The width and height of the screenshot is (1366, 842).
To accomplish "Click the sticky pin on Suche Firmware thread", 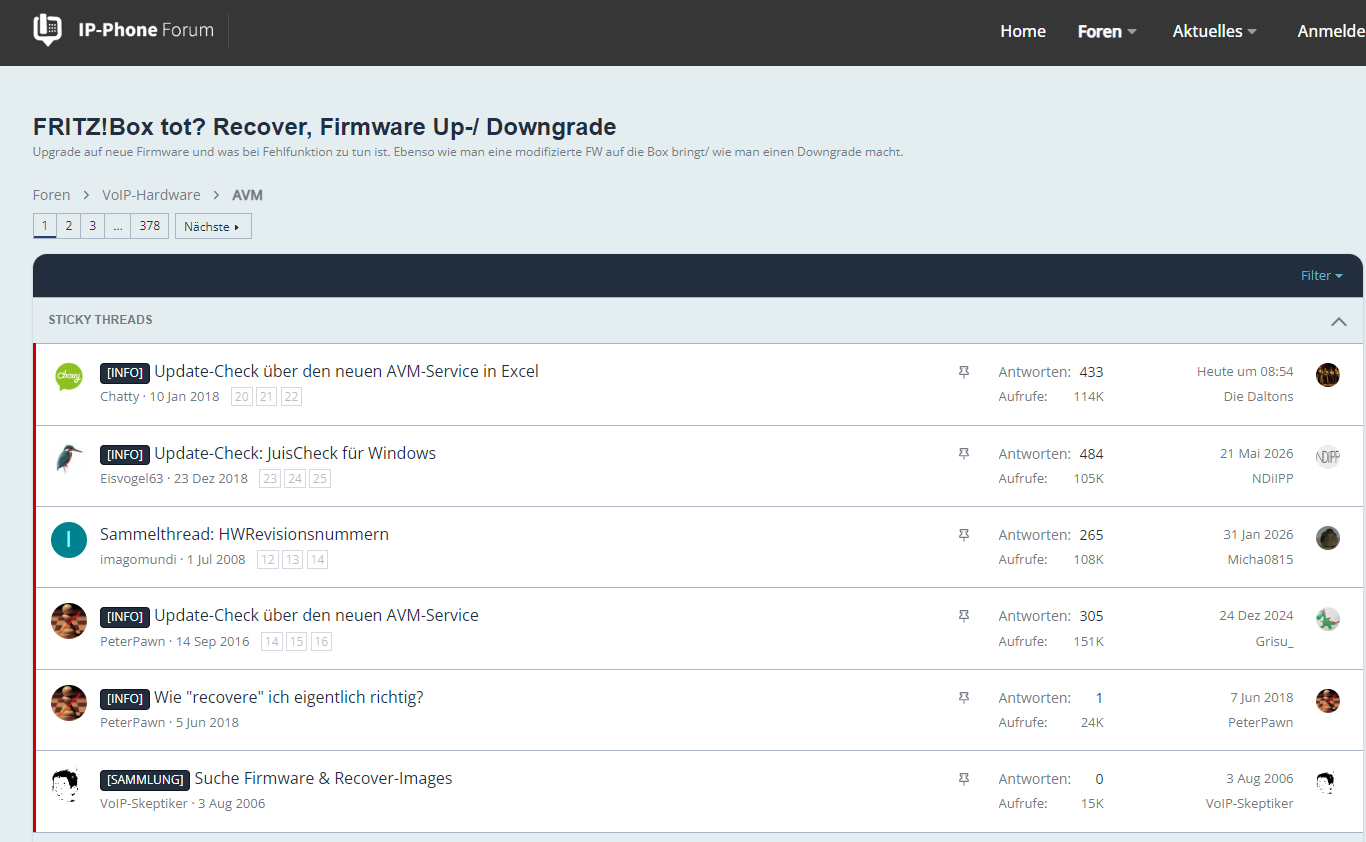I will click(964, 779).
